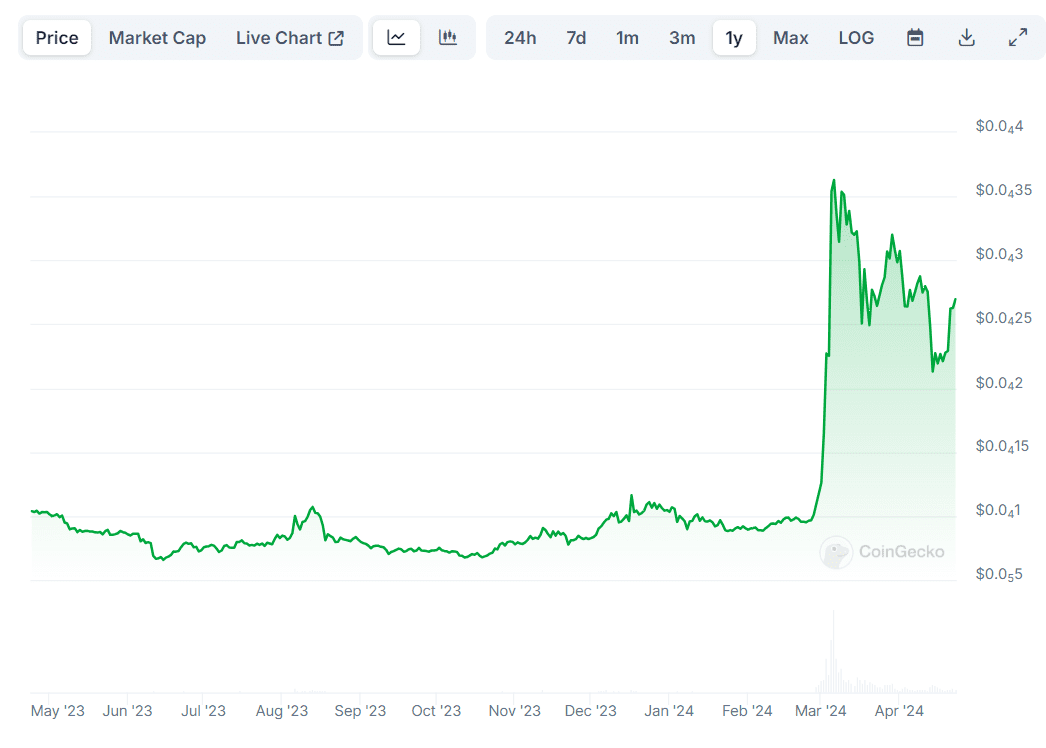The height and width of the screenshot is (748, 1046).
Task: Click the CoinGecko gecko mascot watermark
Action: 837,552
